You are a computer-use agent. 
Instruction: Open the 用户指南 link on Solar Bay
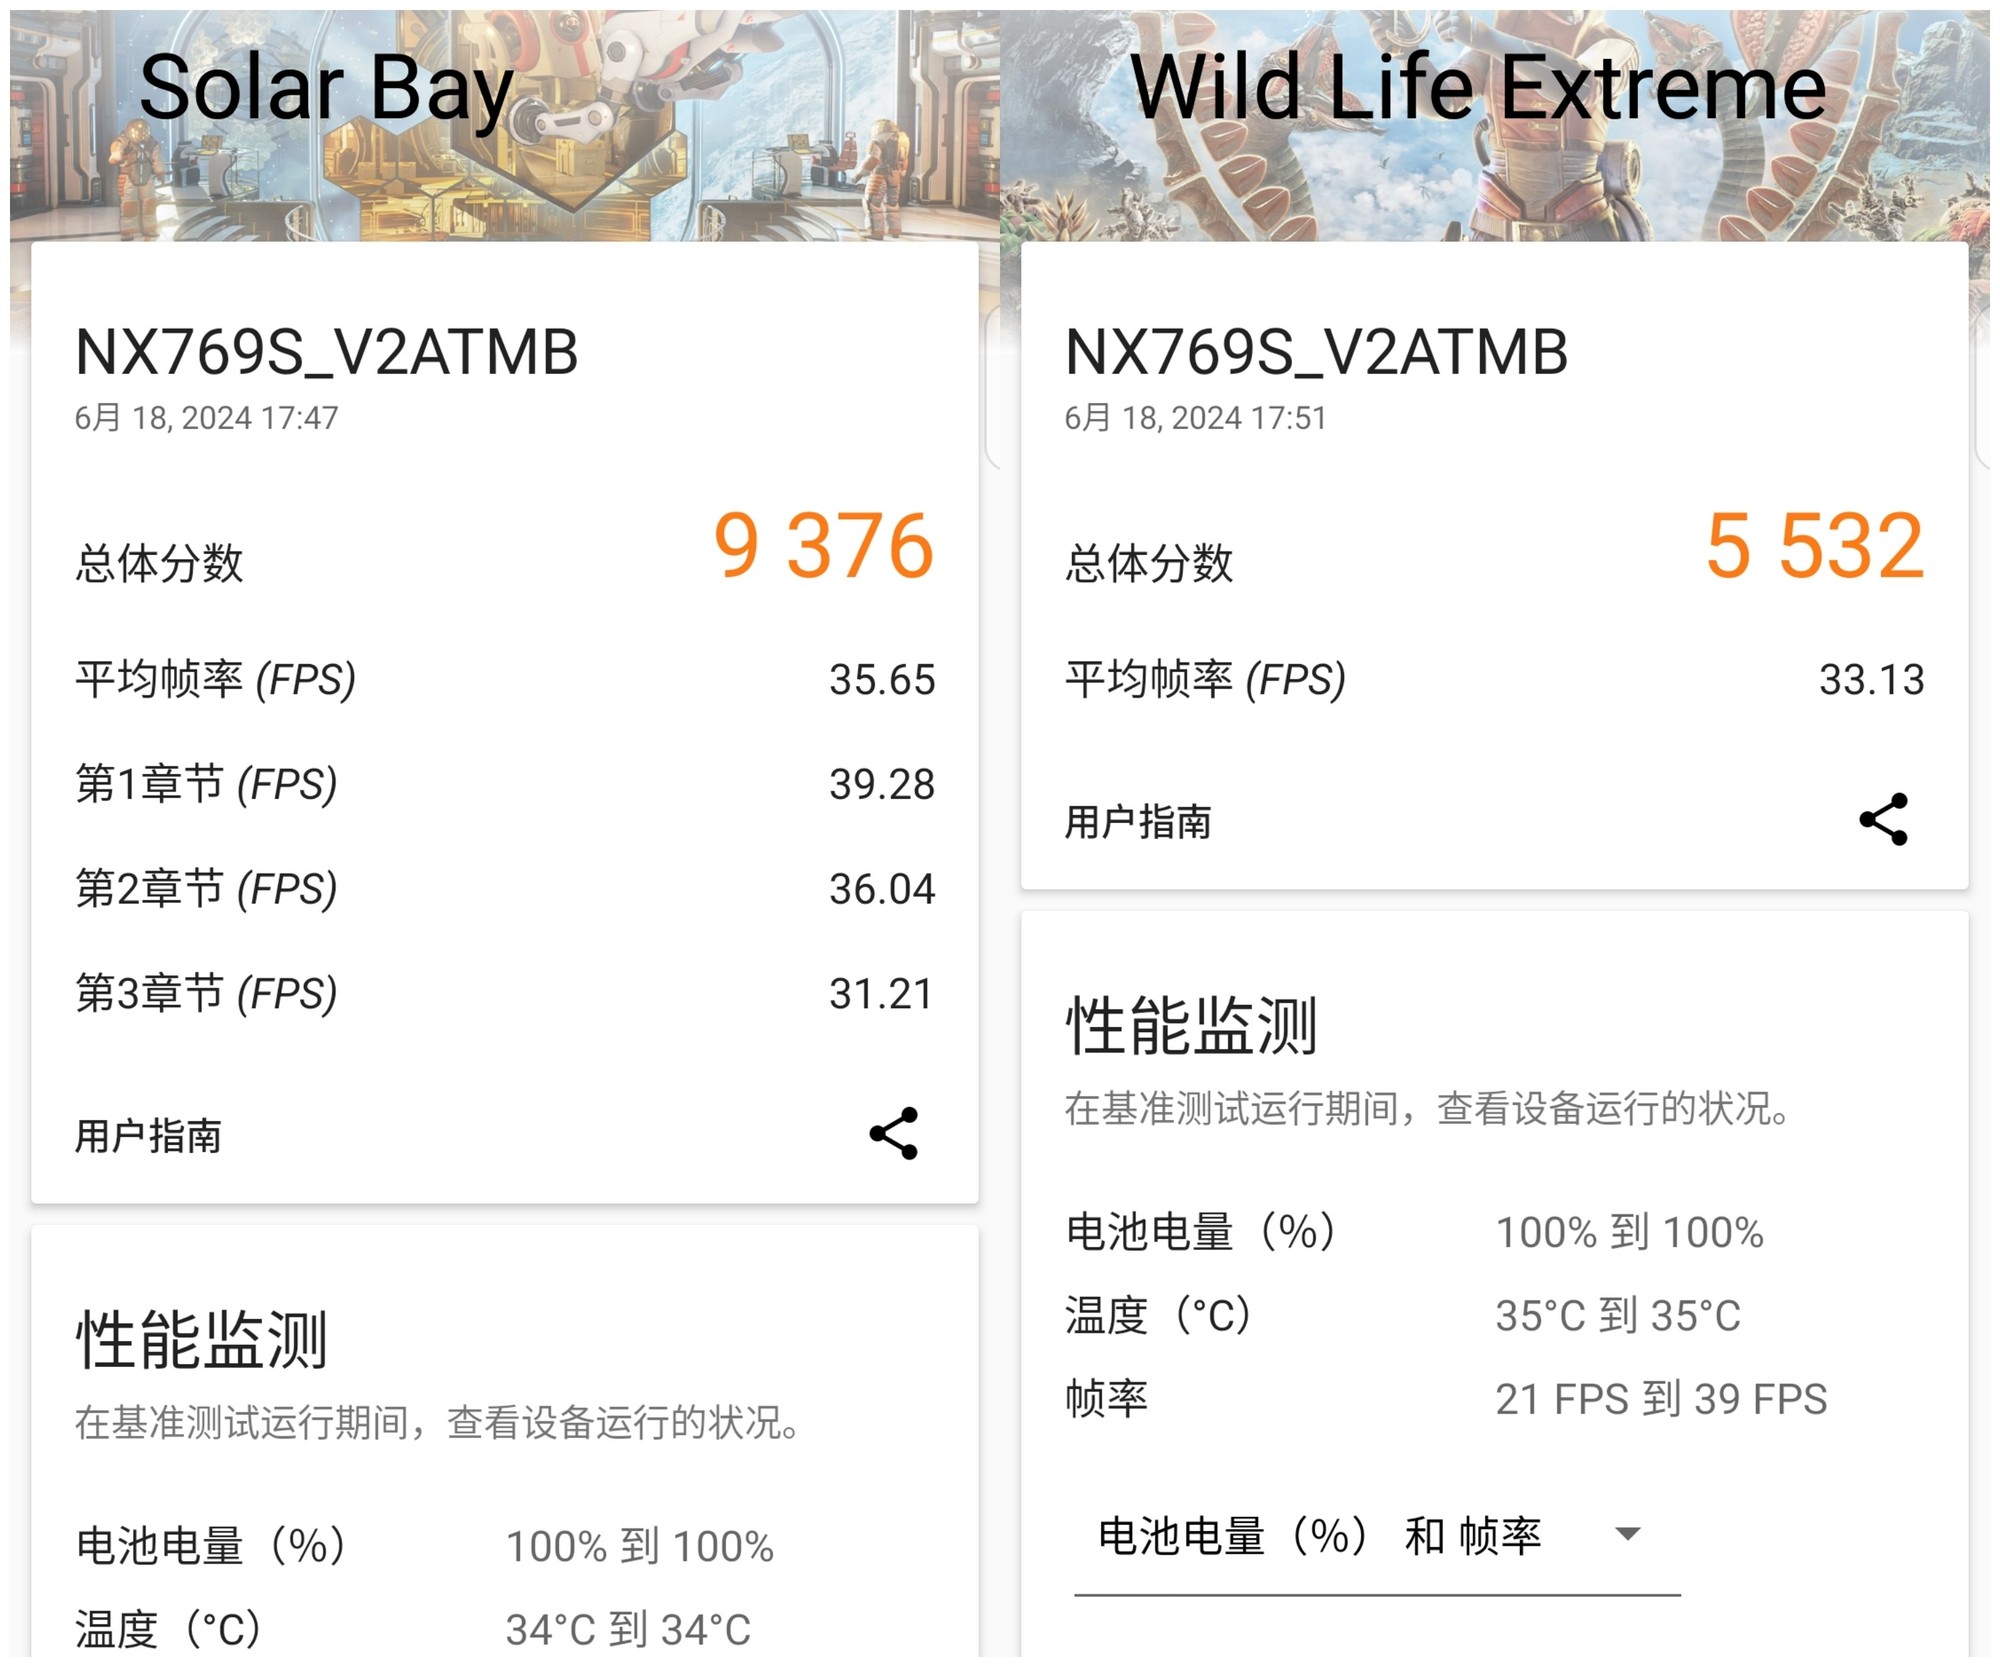pos(150,1137)
